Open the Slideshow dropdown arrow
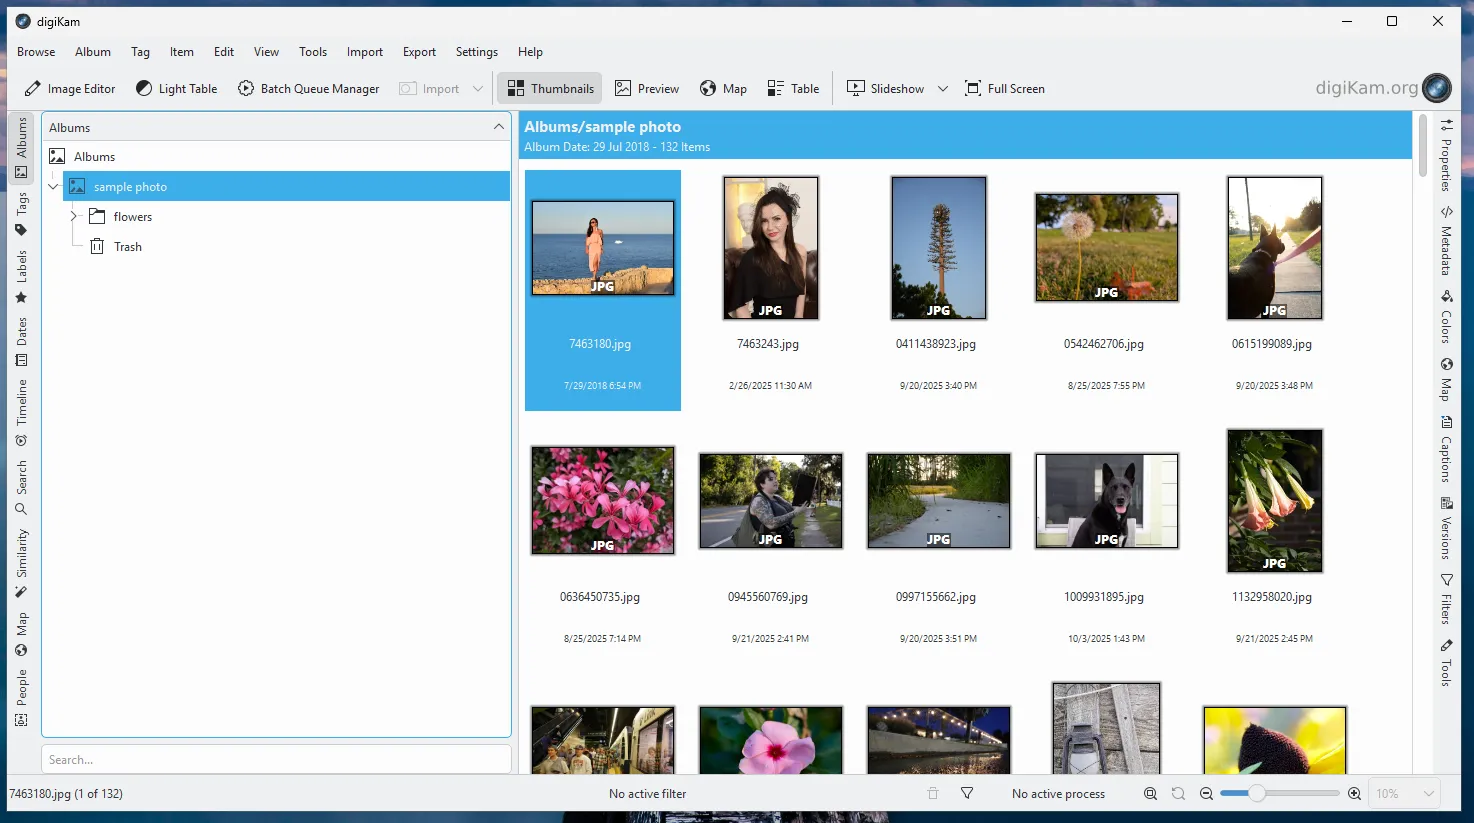 click(x=943, y=88)
